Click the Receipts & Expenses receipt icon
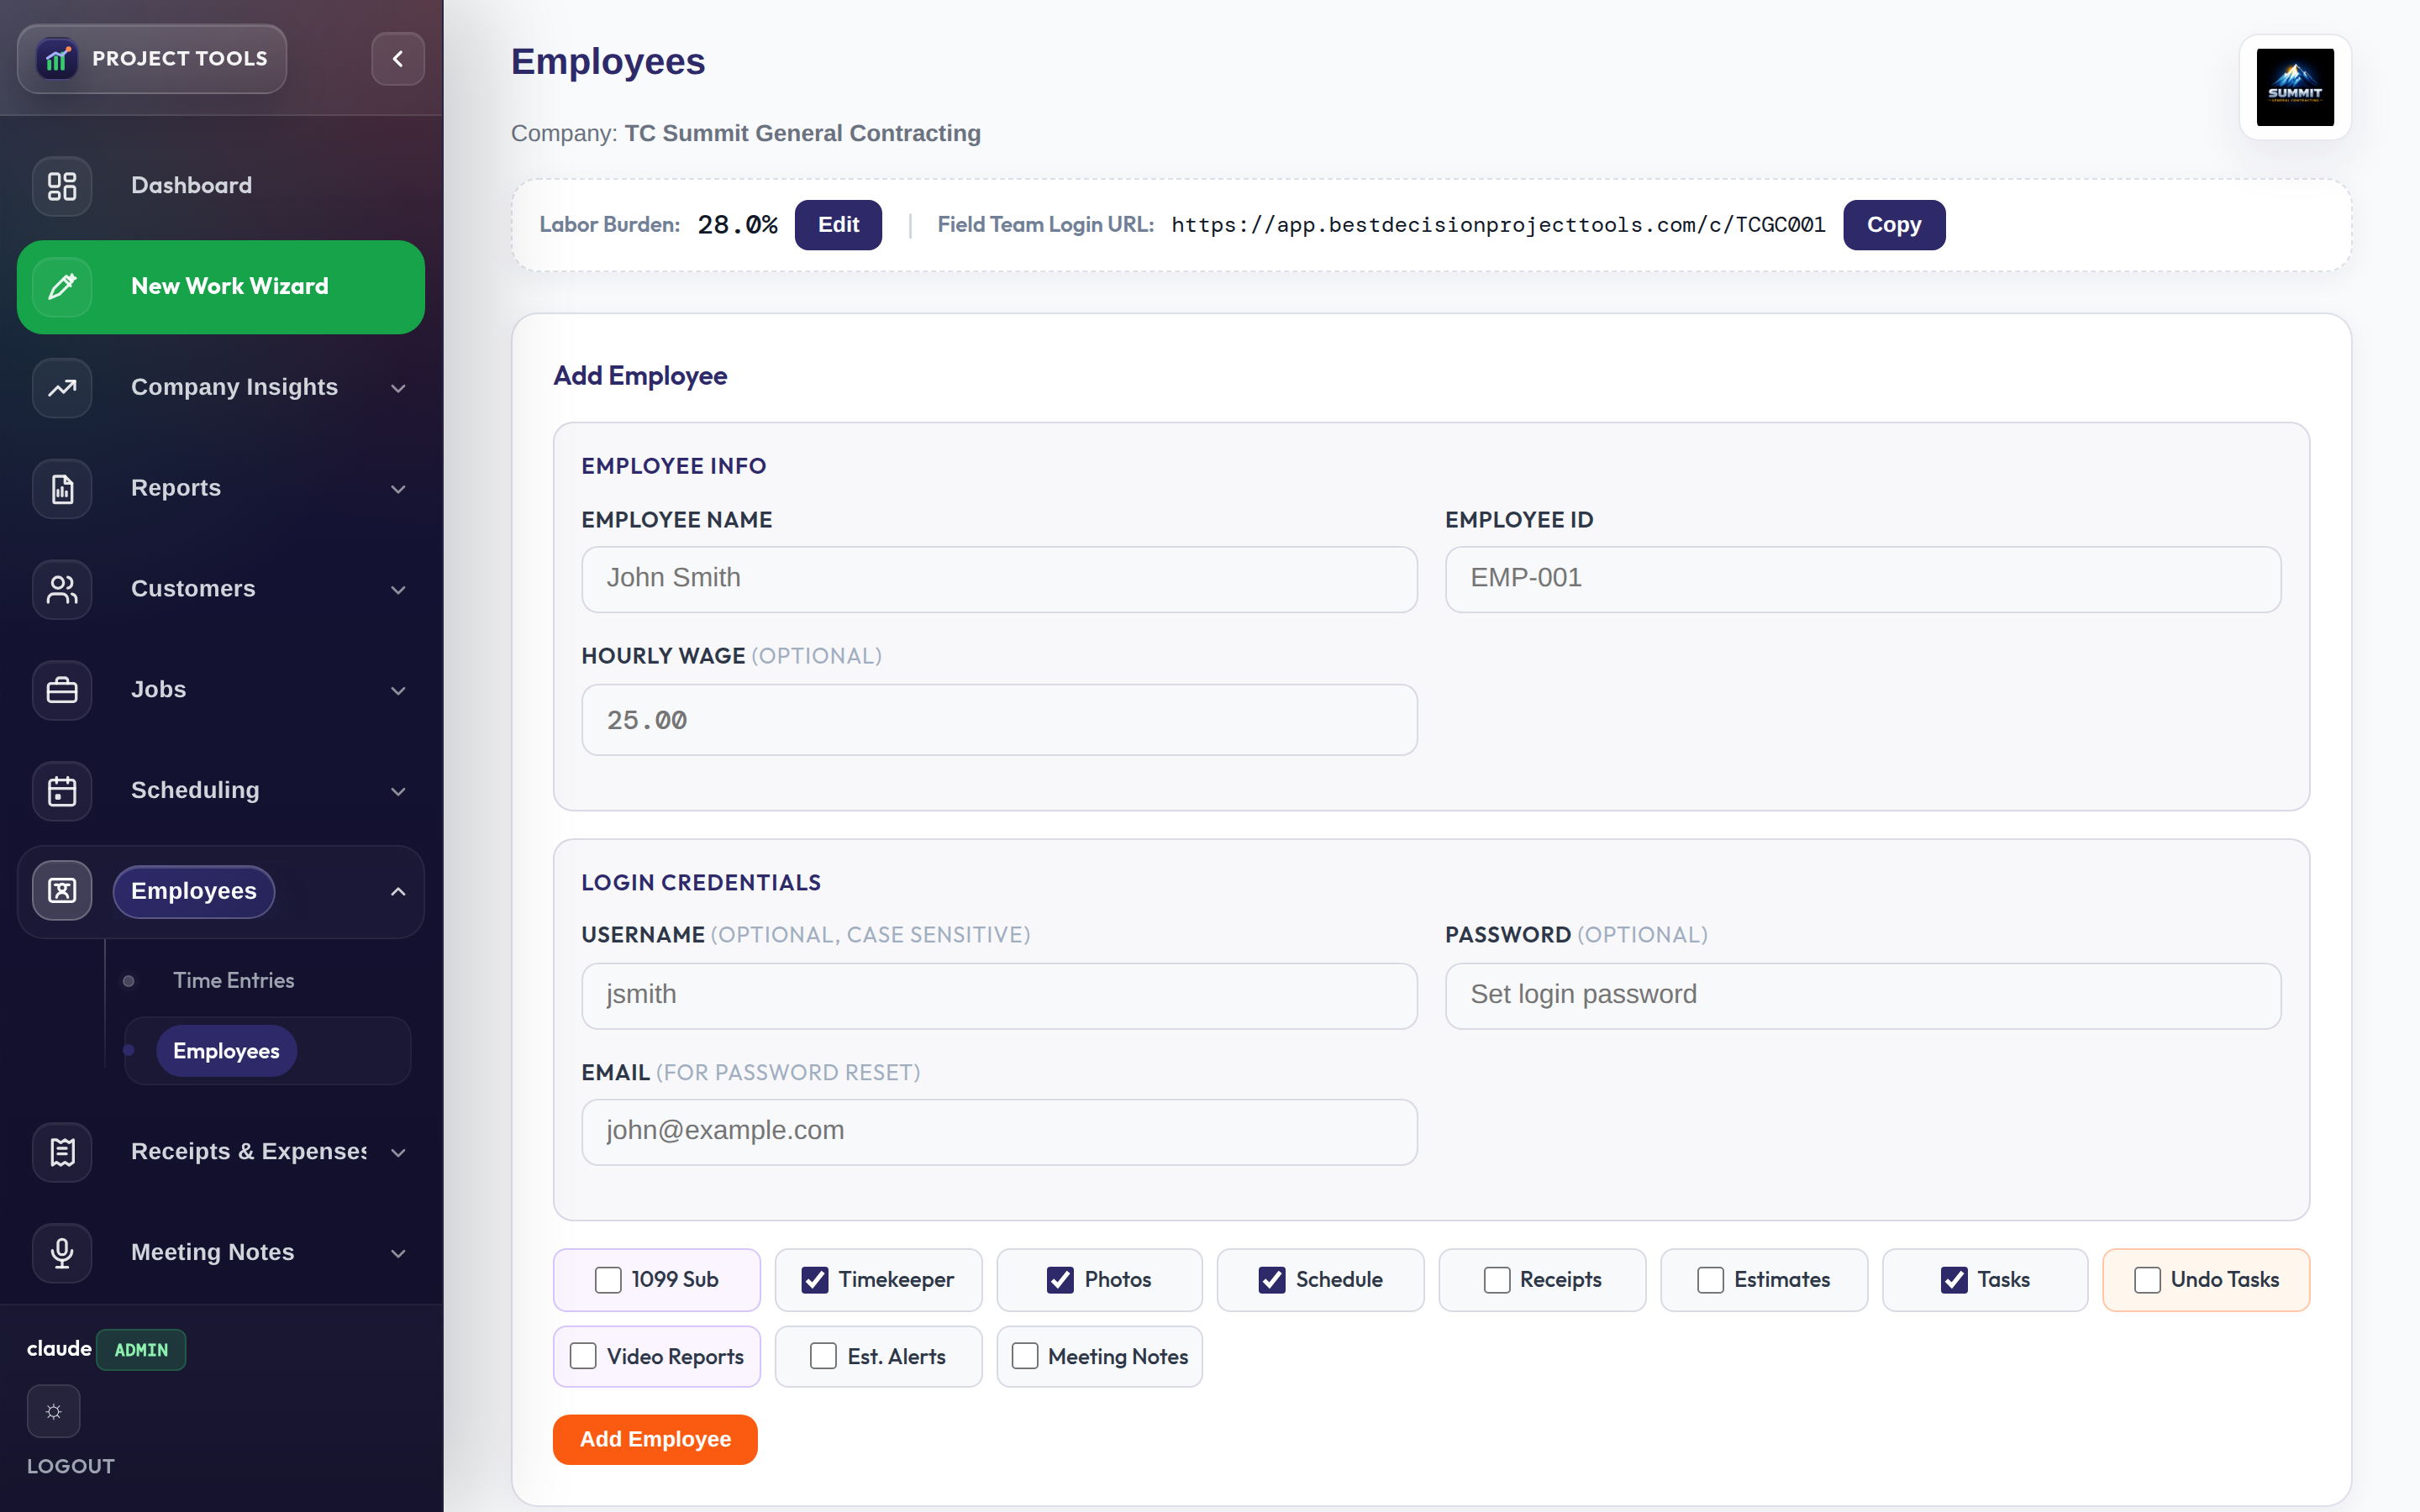2420x1512 pixels. tap(62, 1152)
